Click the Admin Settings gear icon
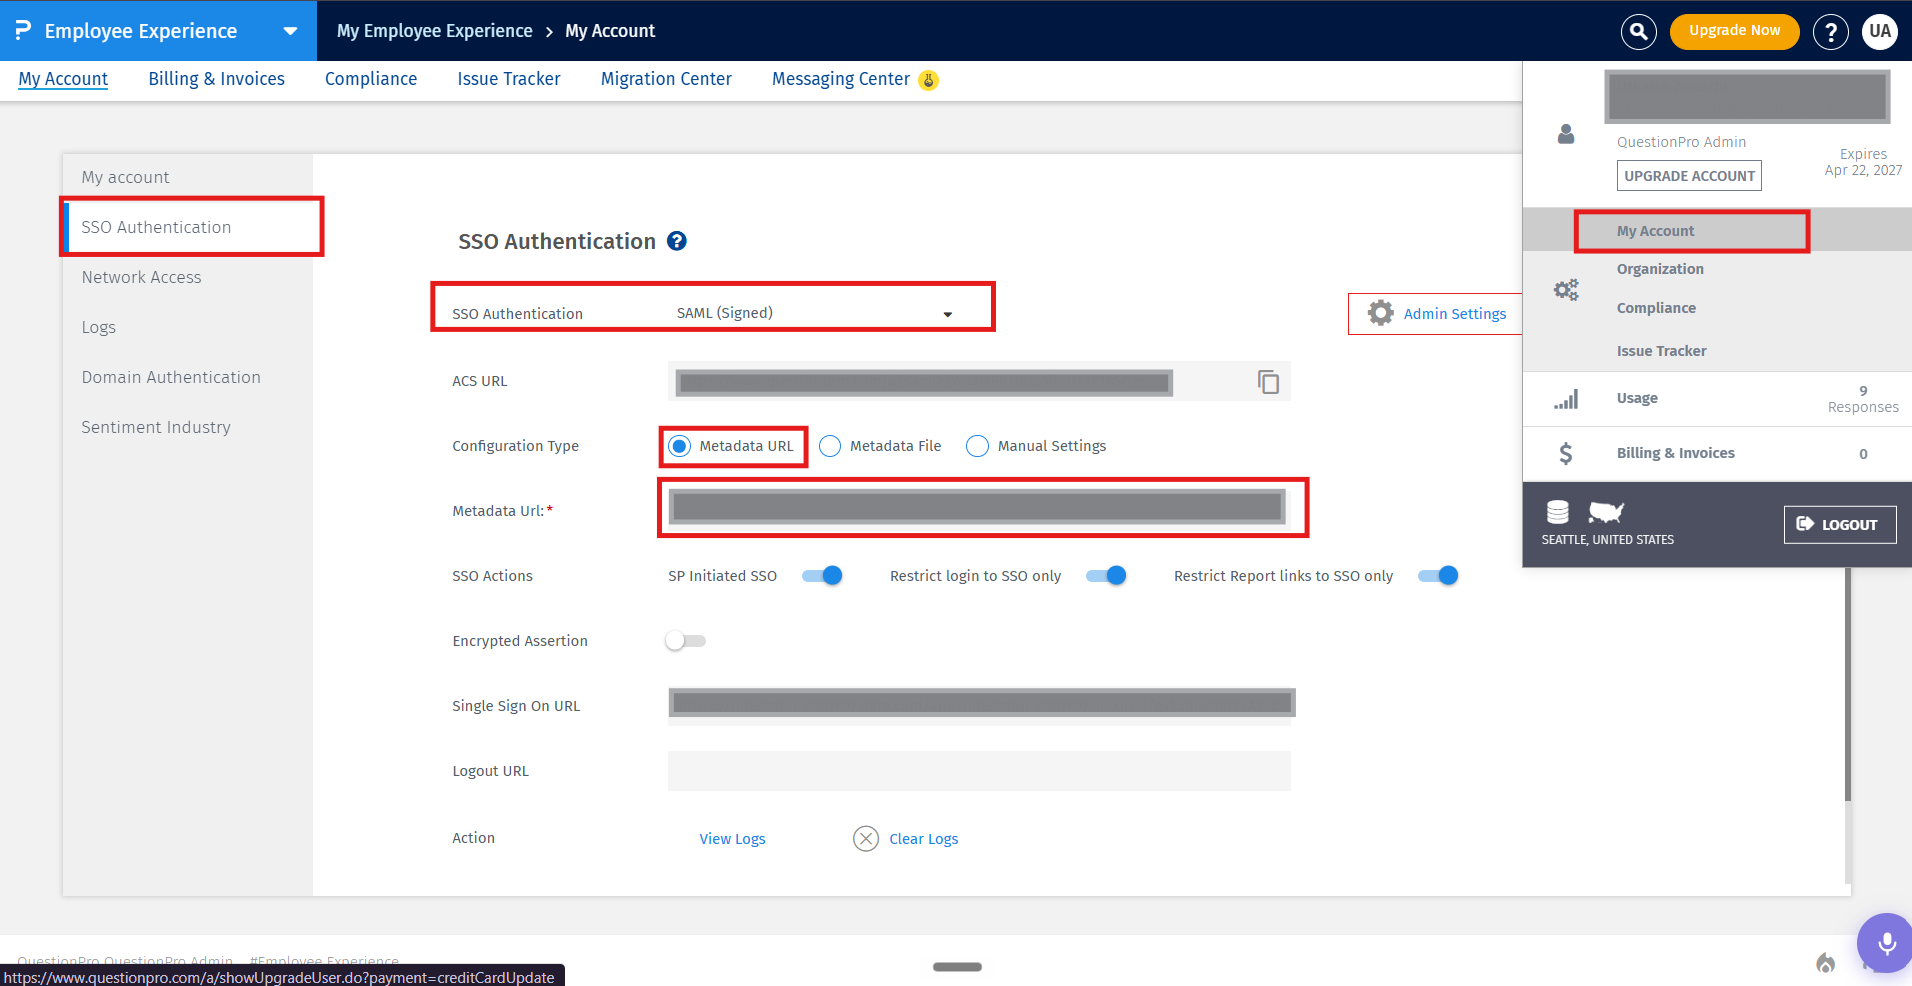Screen dimensions: 1912x986 coord(1381,313)
